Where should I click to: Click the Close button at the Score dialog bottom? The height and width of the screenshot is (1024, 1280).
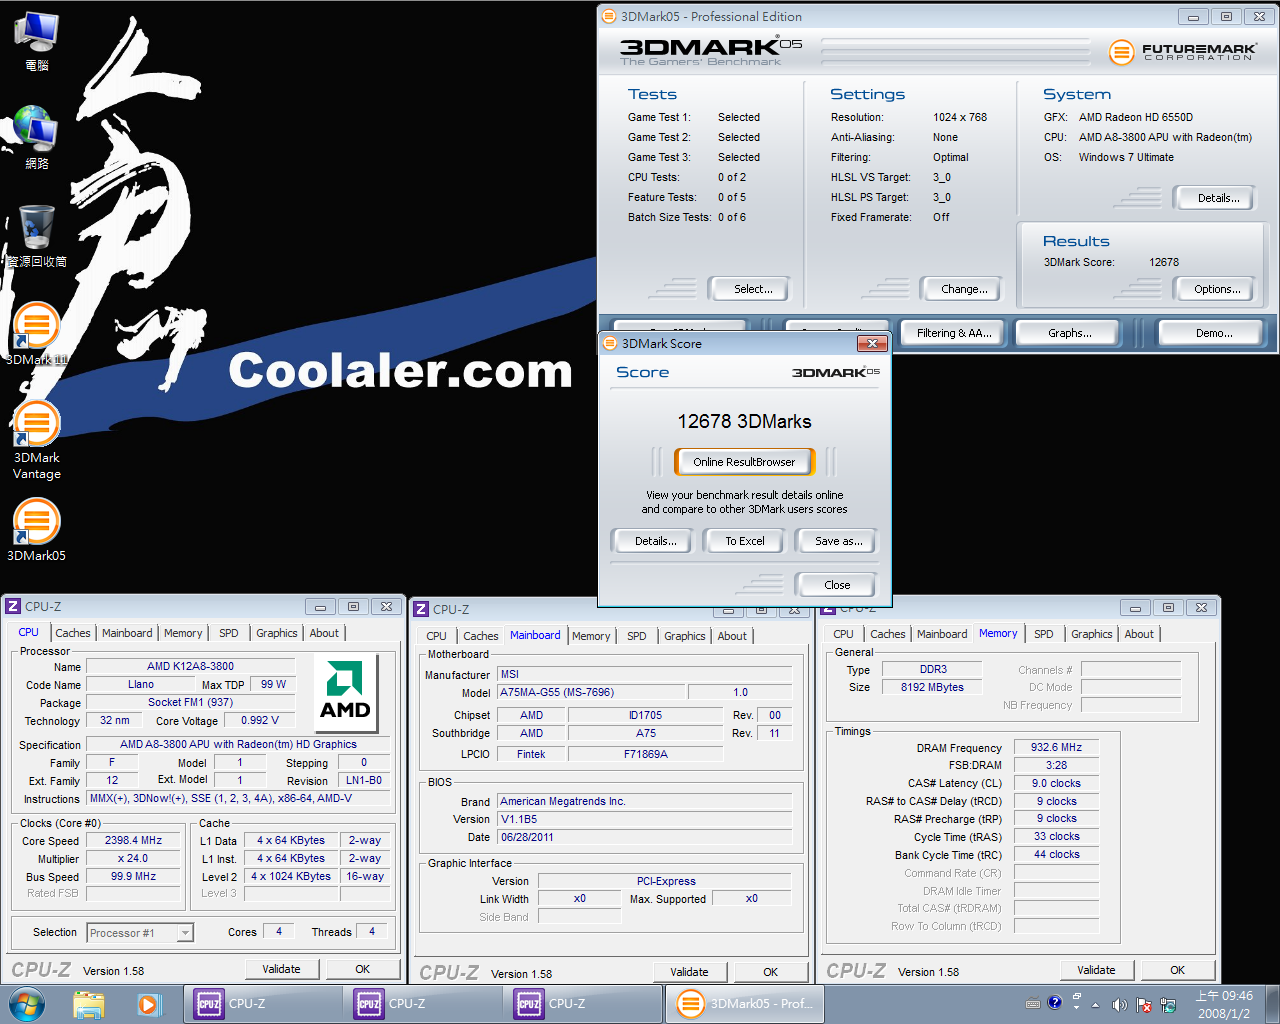tap(836, 585)
